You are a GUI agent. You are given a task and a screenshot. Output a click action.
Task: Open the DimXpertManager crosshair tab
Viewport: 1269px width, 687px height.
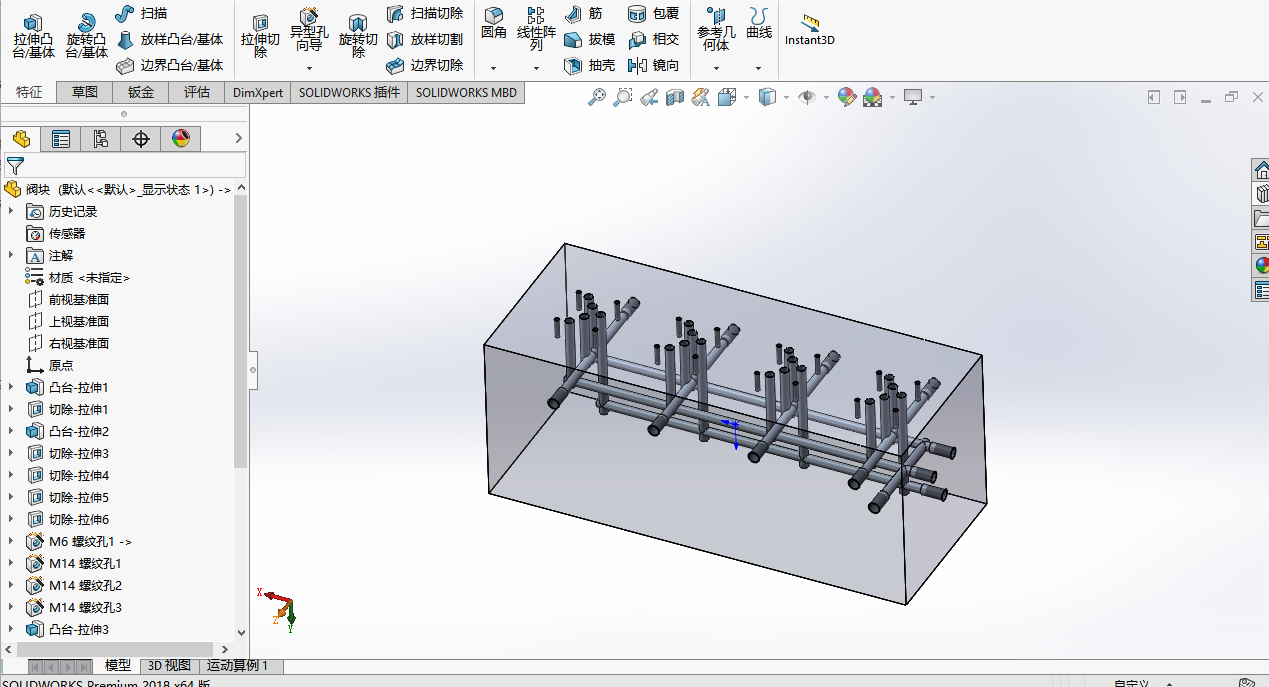141,139
